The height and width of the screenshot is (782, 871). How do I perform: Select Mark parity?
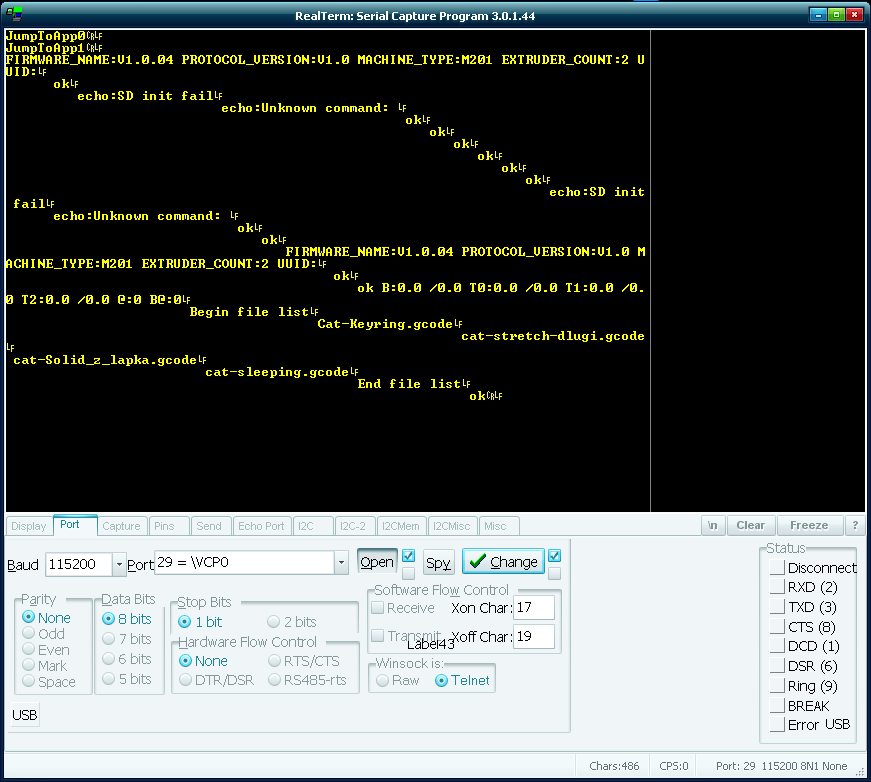coord(44,666)
